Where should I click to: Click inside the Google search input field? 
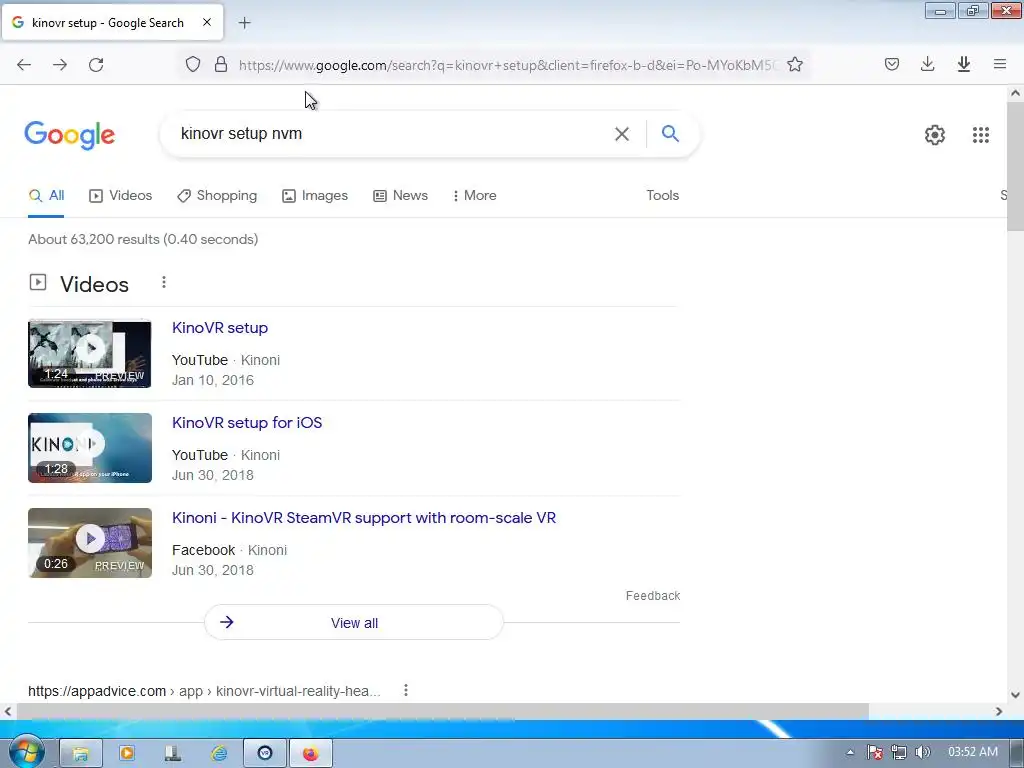pyautogui.click(x=392, y=134)
